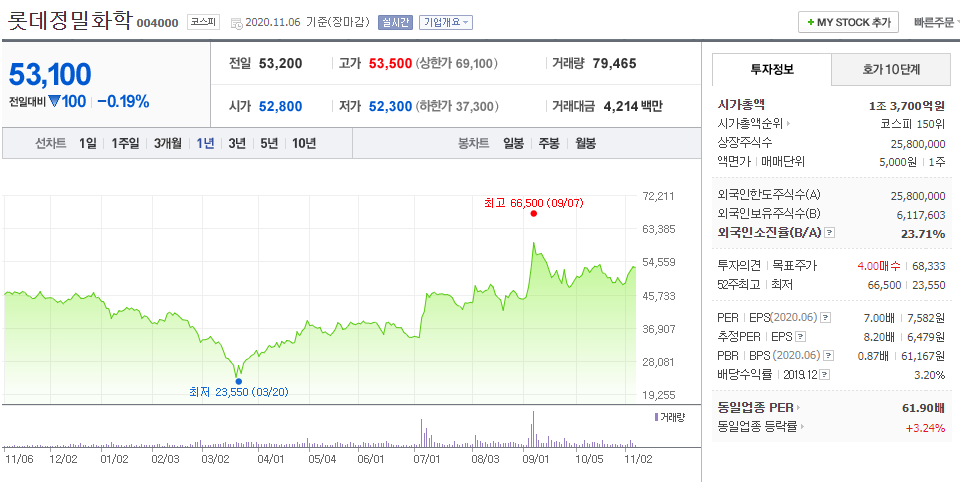The height and width of the screenshot is (482, 960).
Task: Select the 10년 line chart period
Action: pyautogui.click(x=304, y=144)
